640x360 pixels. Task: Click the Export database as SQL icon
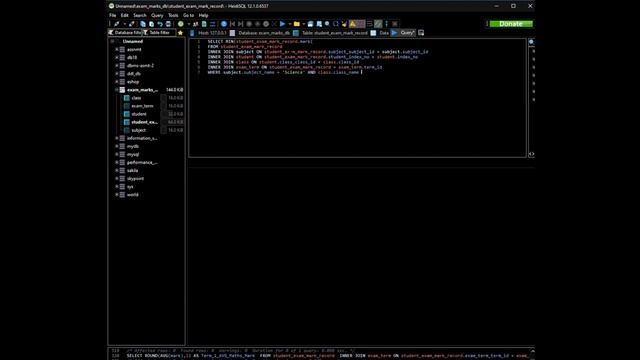[x=204, y=24]
